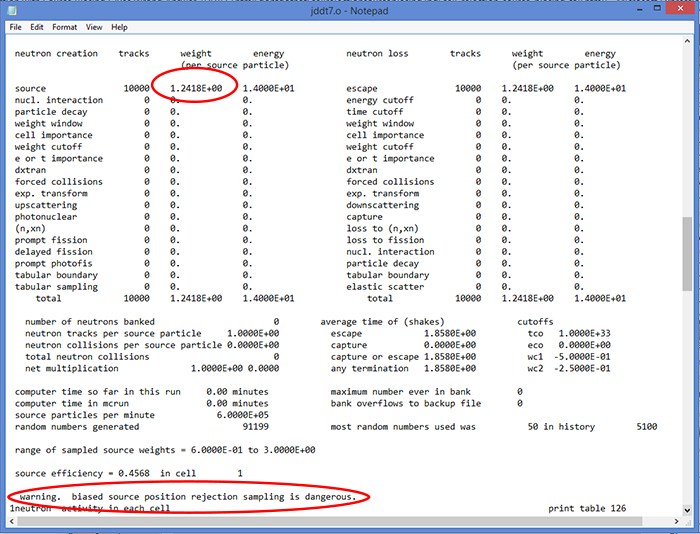
Task: Open the Edit menu
Action: 37,27
